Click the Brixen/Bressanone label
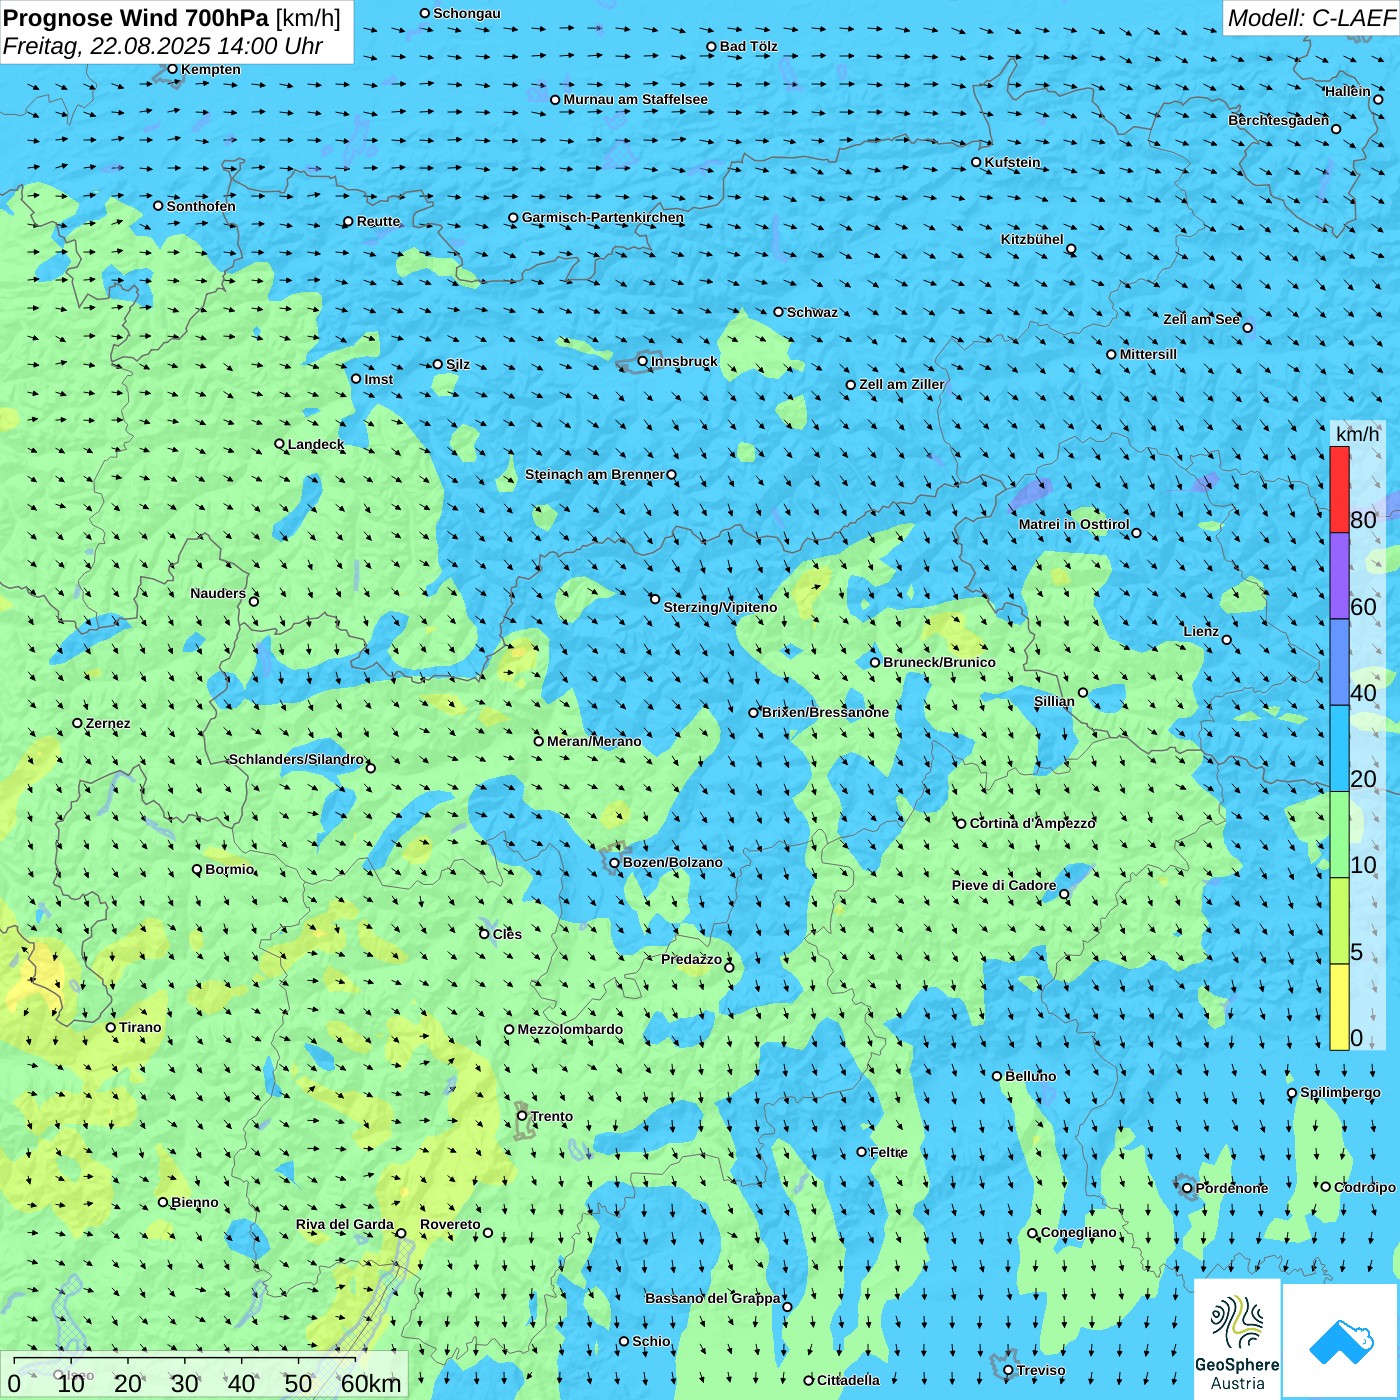The image size is (1400, 1400). pyautogui.click(x=825, y=712)
